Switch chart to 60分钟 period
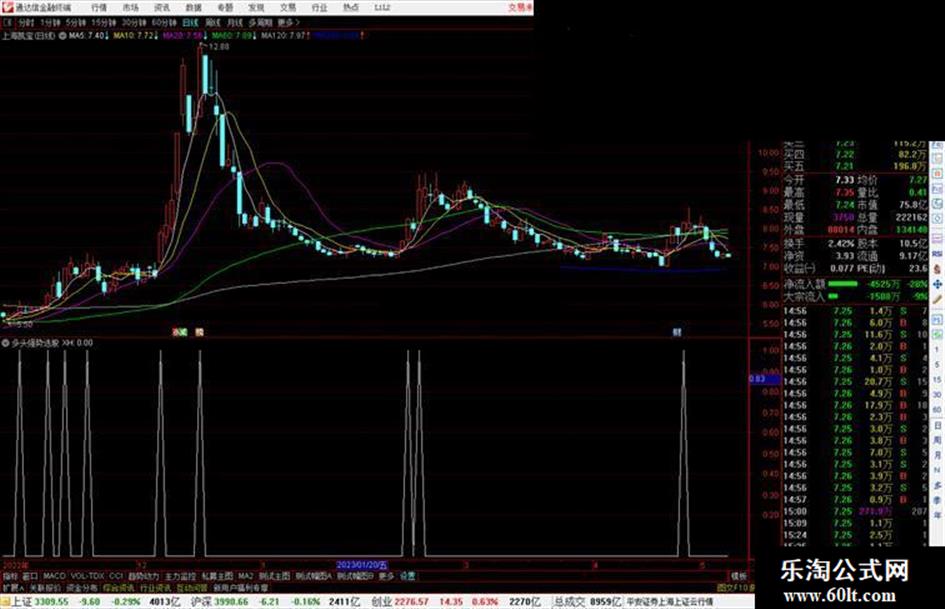 163,23
